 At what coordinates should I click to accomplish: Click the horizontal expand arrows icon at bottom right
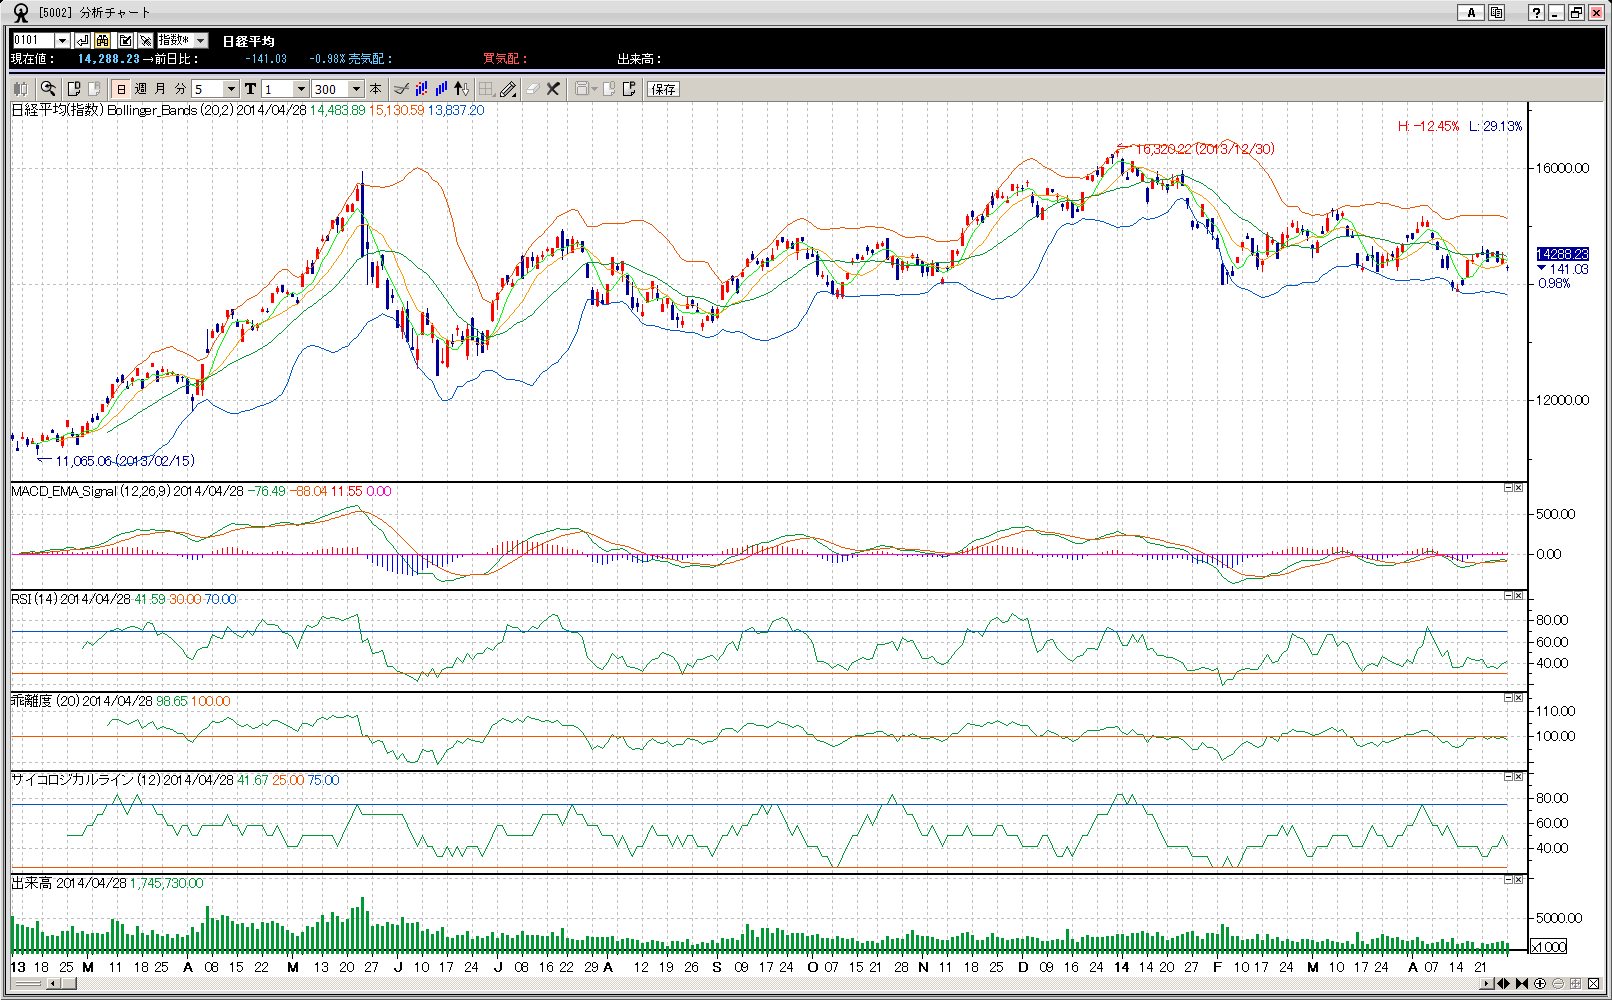point(1503,984)
